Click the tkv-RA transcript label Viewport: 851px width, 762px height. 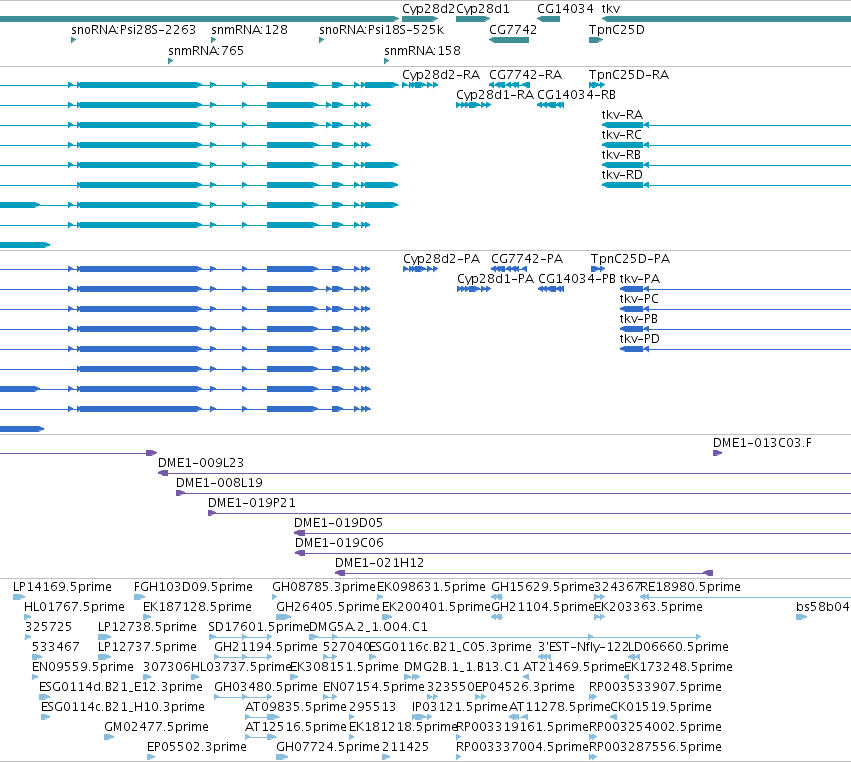(622, 115)
